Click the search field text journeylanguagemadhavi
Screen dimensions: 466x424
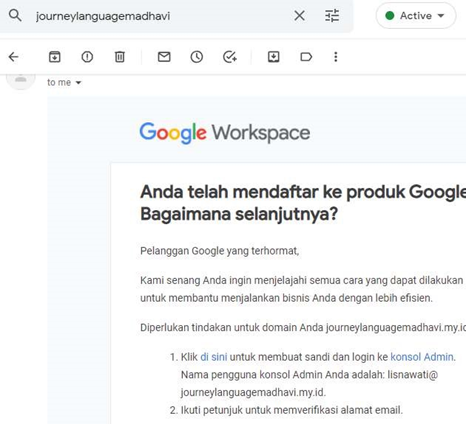click(103, 16)
